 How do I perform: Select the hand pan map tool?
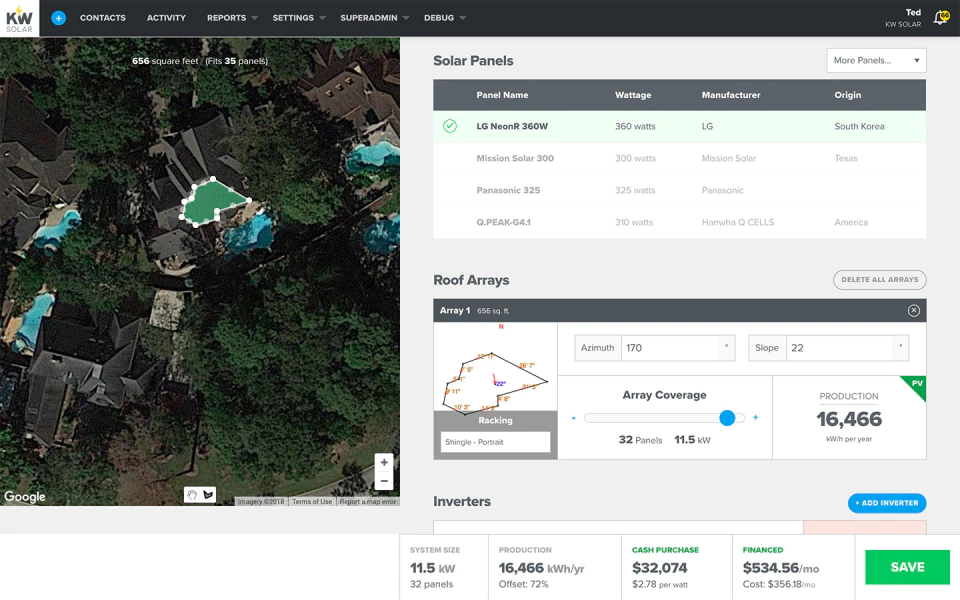(192, 495)
